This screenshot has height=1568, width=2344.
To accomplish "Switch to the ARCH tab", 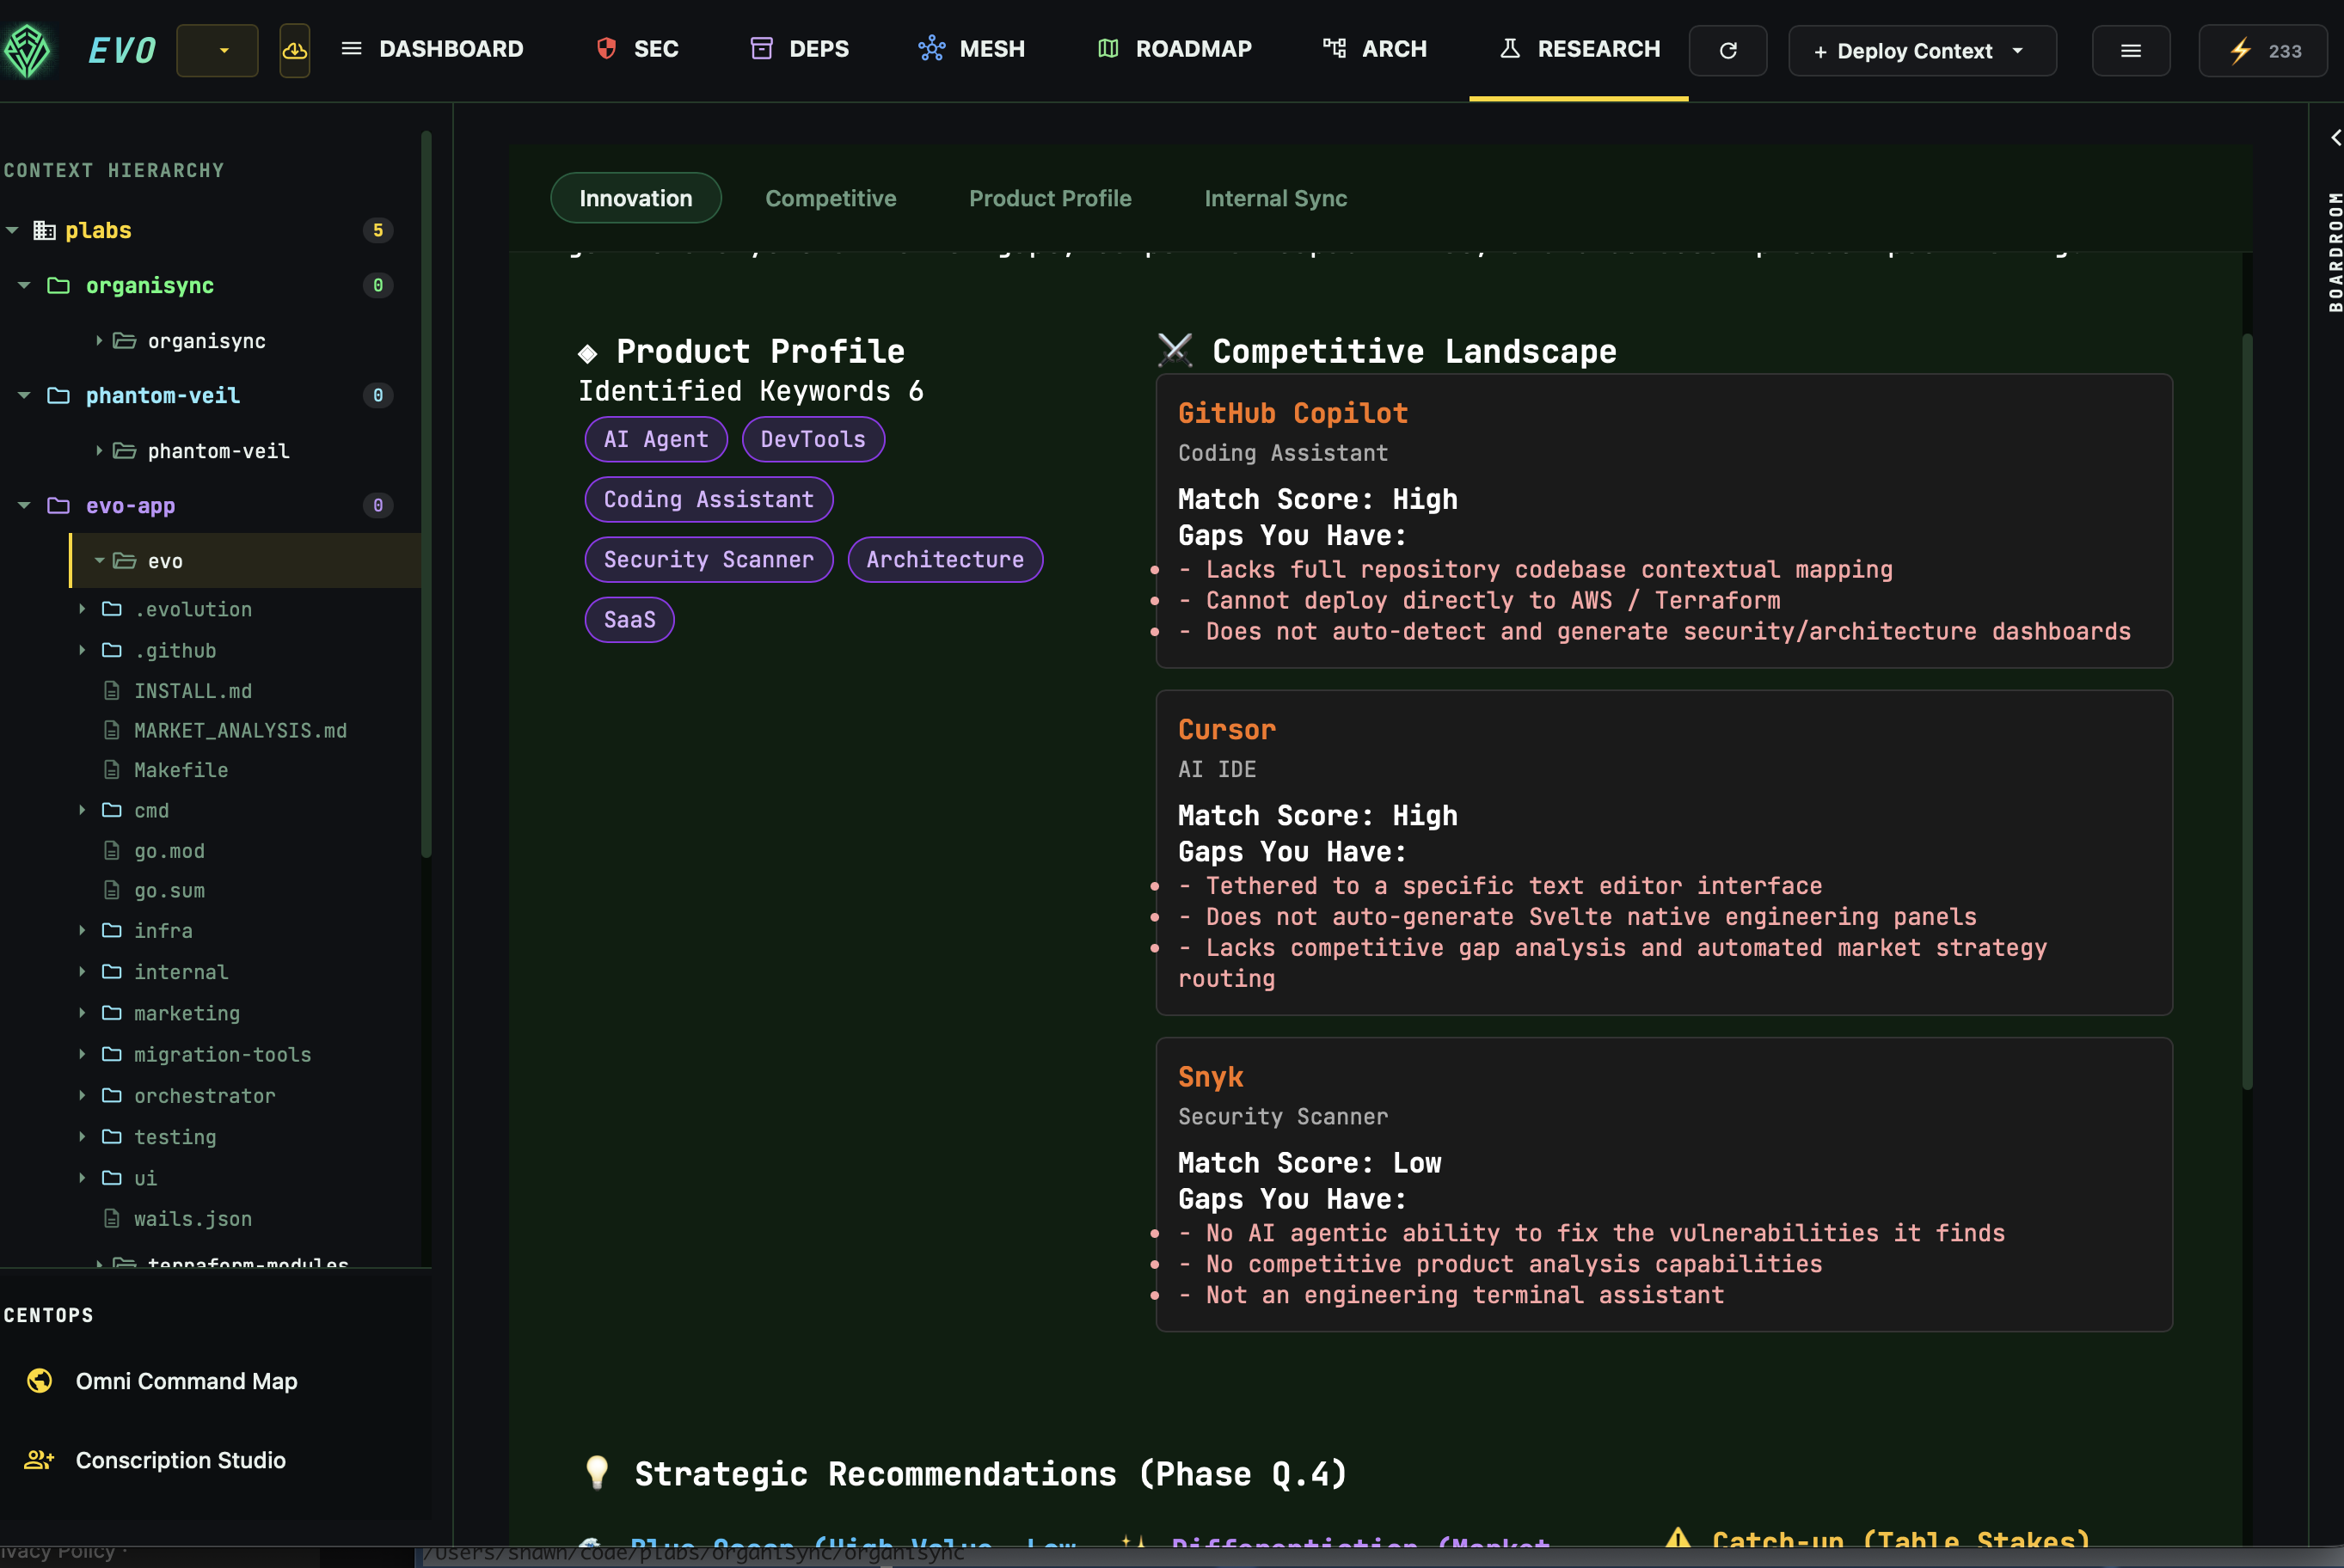I will point(1375,49).
